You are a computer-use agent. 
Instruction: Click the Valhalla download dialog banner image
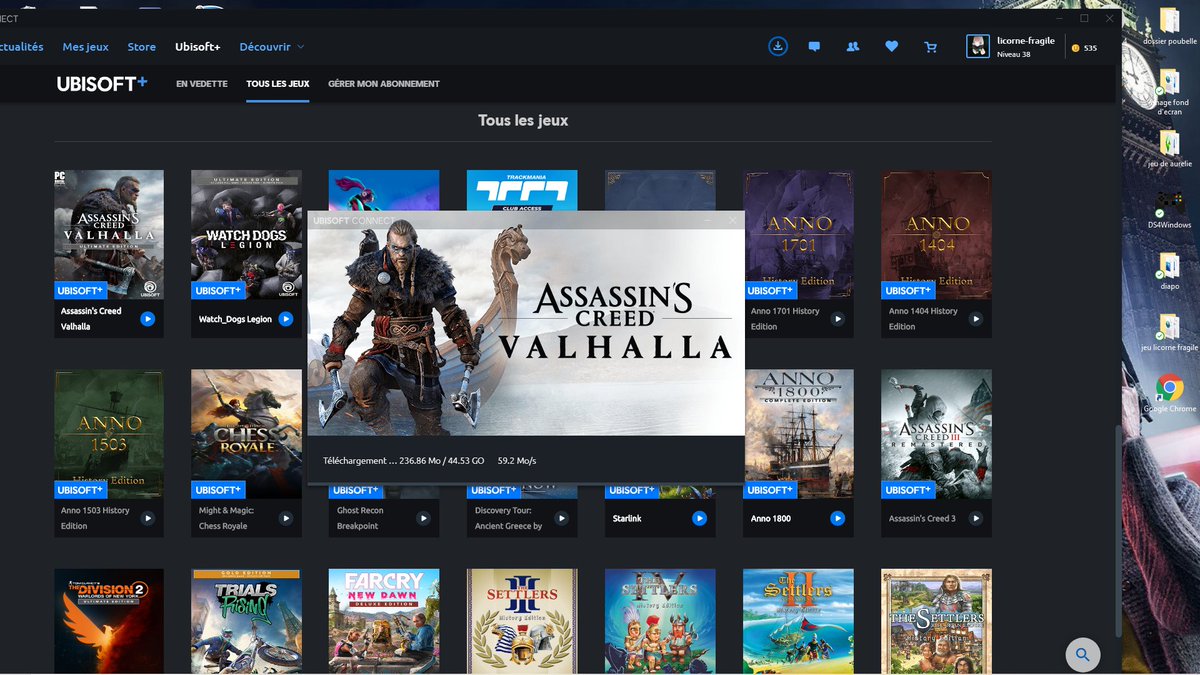coord(526,332)
